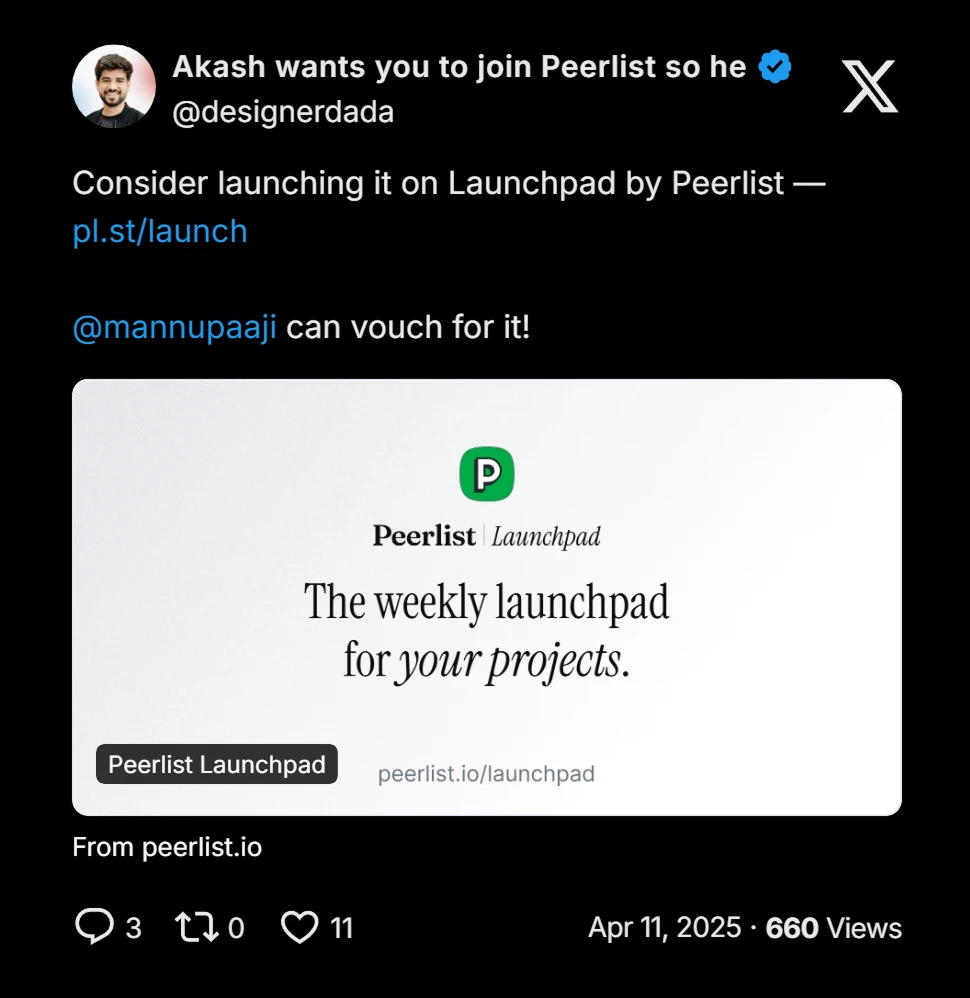Open the weekly launchpad headline preview card
The image size is (970, 998).
[486, 630]
